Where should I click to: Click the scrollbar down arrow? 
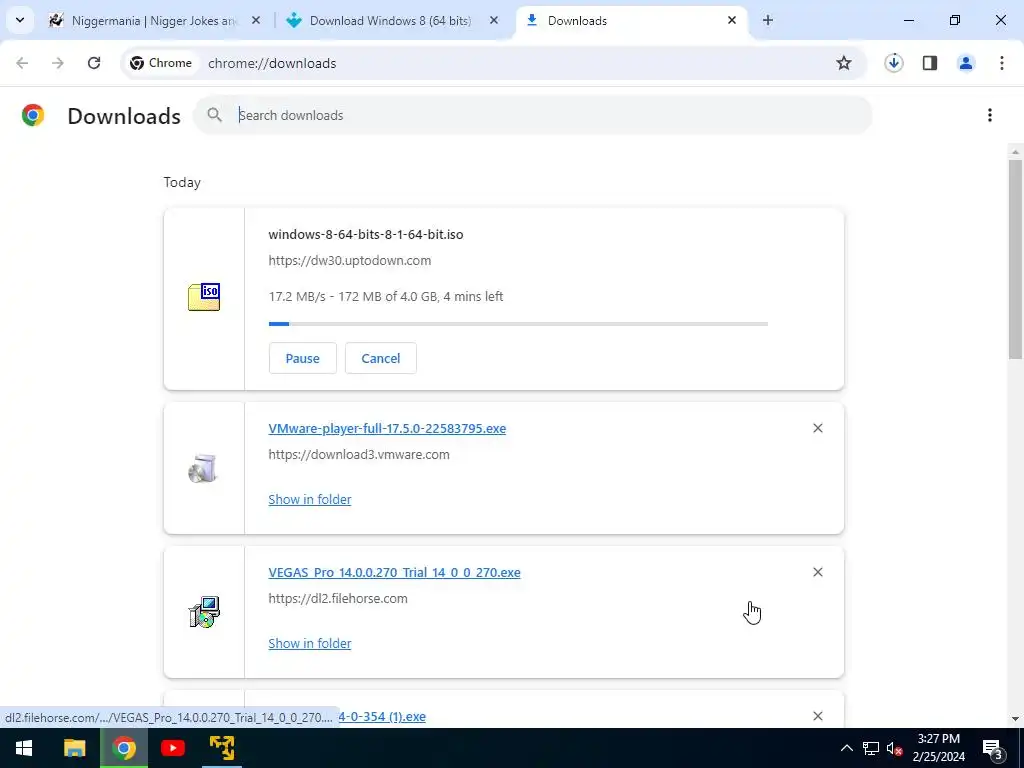coord(1015,719)
